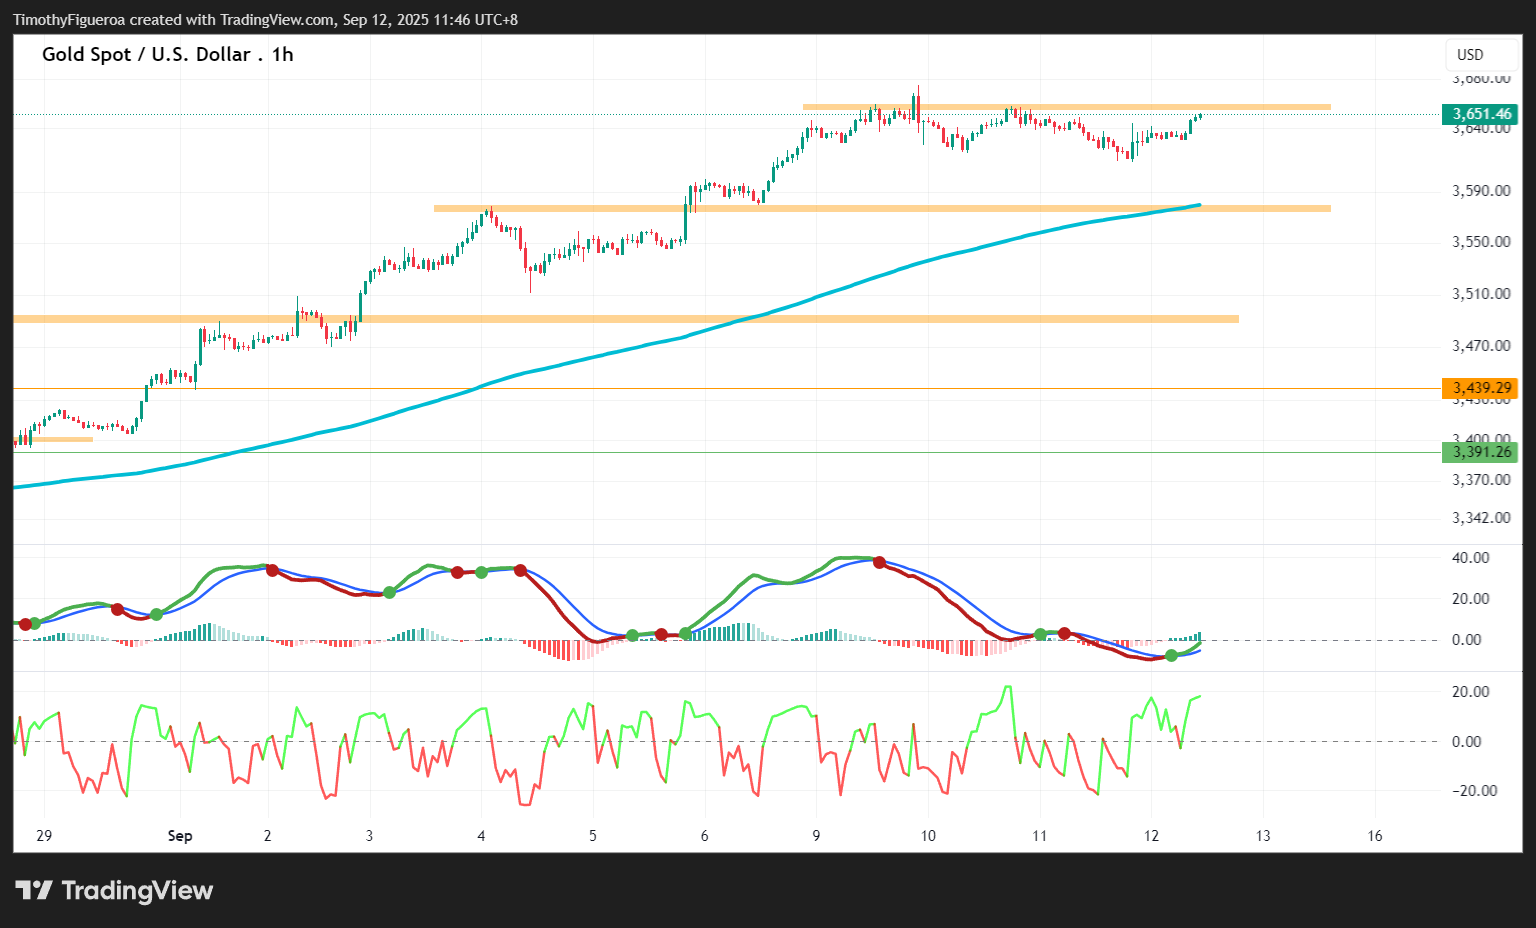This screenshot has height=928, width=1536.
Task: Click the header text with TimothyFigueroa attribution
Action: (265, 20)
